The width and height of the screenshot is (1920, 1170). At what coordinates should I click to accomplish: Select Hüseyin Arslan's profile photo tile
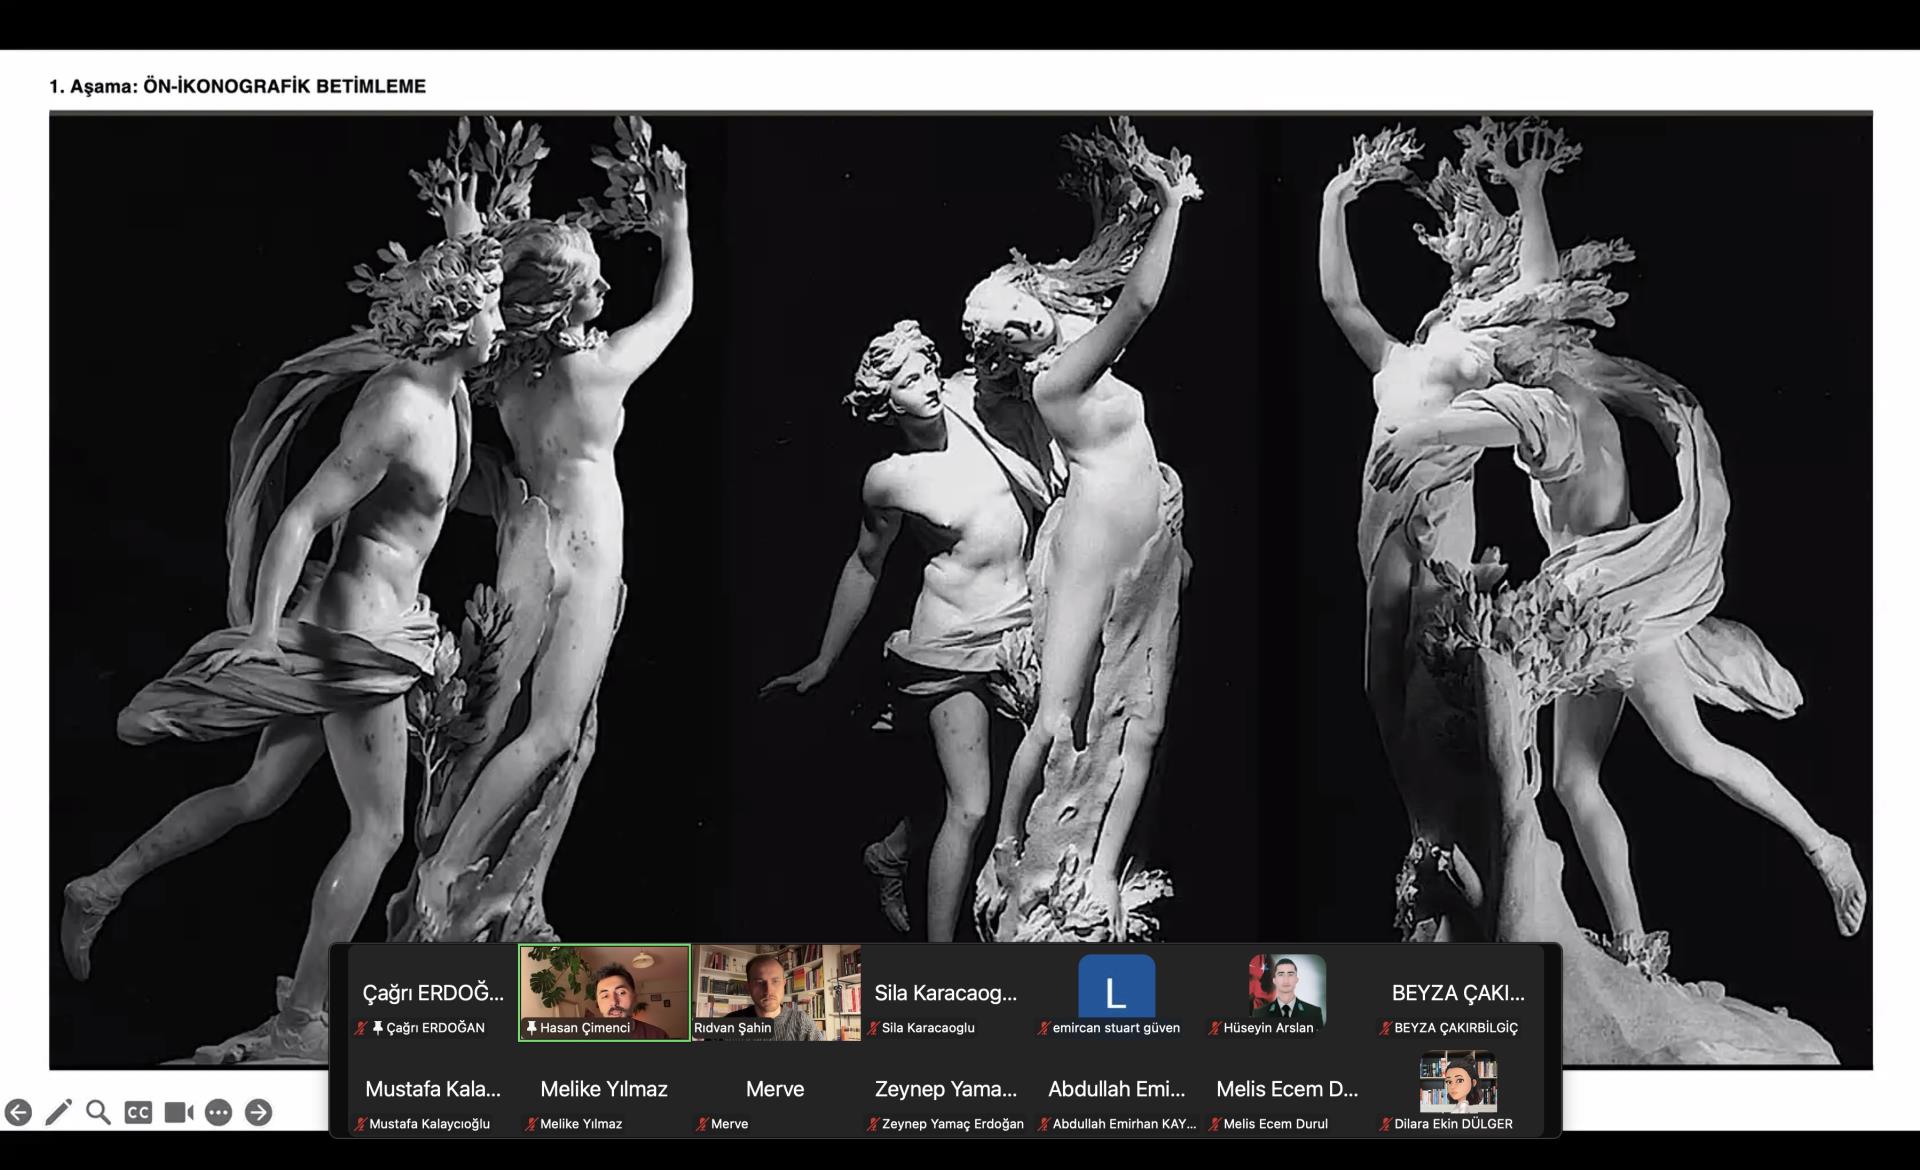[1286, 986]
